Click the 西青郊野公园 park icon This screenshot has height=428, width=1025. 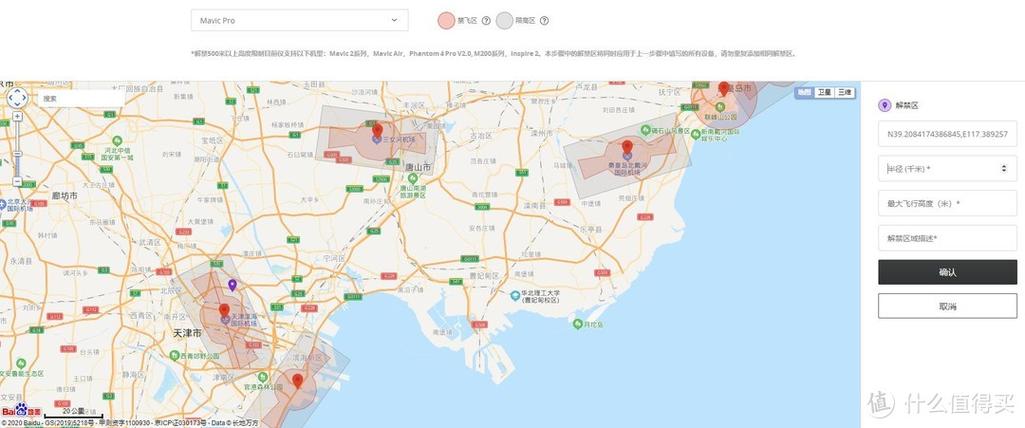[x=174, y=355]
